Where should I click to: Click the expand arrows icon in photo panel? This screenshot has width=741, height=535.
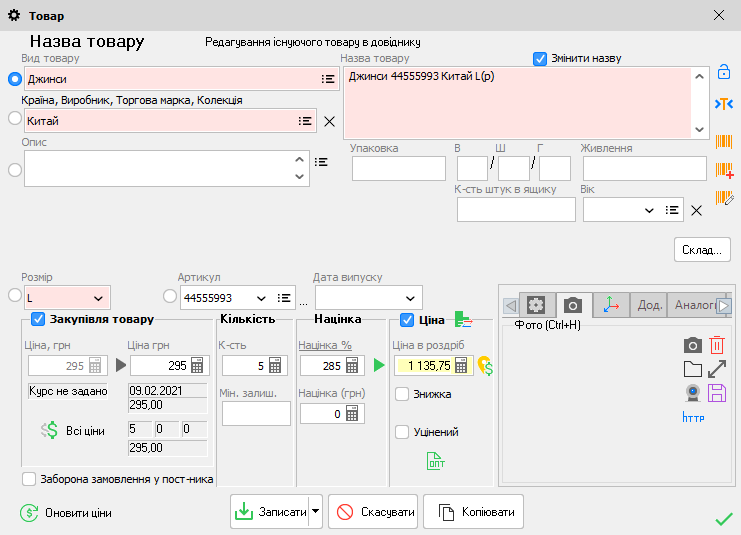[716, 369]
